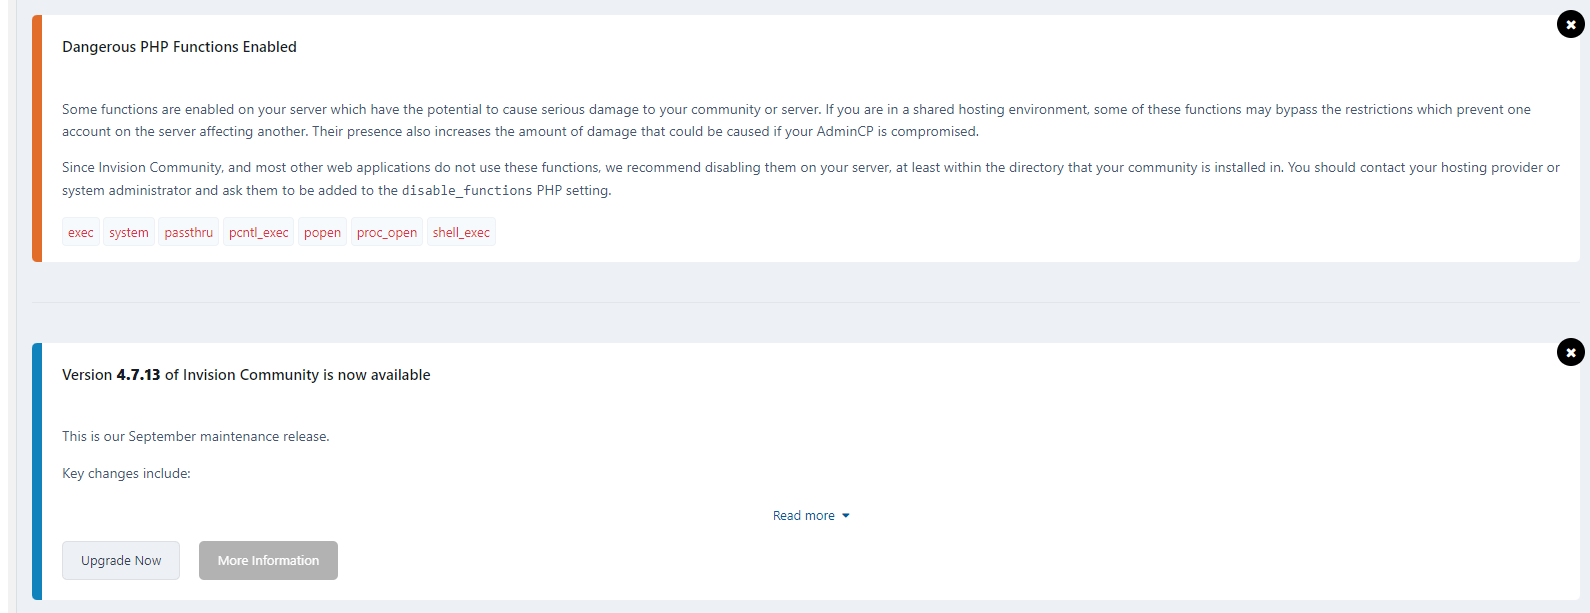Click the passthru function tag
This screenshot has height=613, width=1590.
pos(189,233)
